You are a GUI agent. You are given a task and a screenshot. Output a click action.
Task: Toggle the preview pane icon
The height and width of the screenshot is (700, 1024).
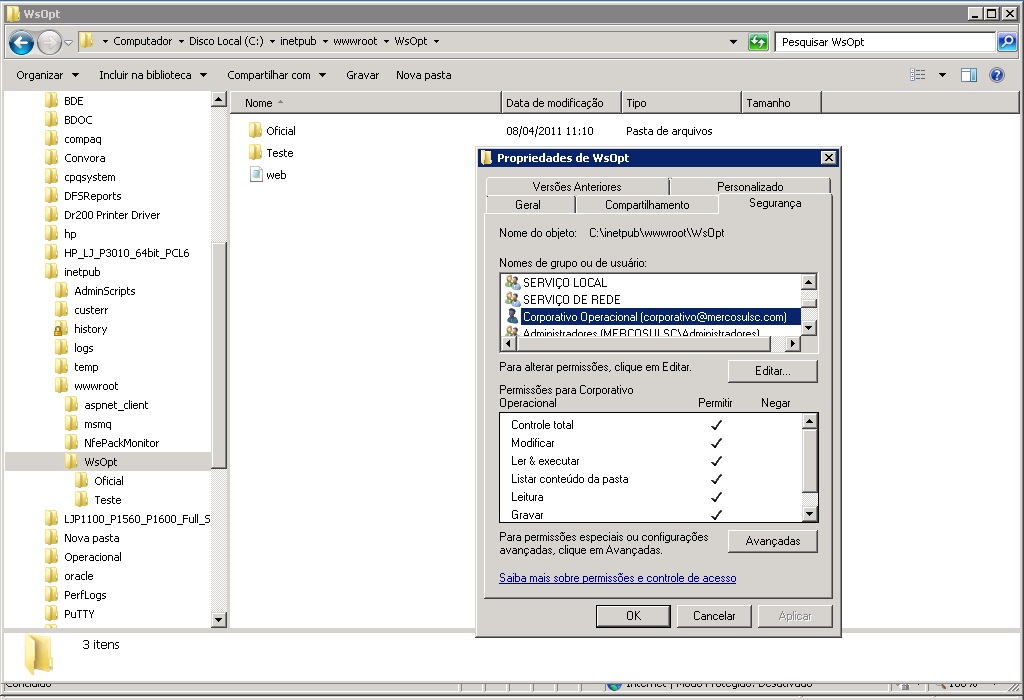[x=968, y=75]
